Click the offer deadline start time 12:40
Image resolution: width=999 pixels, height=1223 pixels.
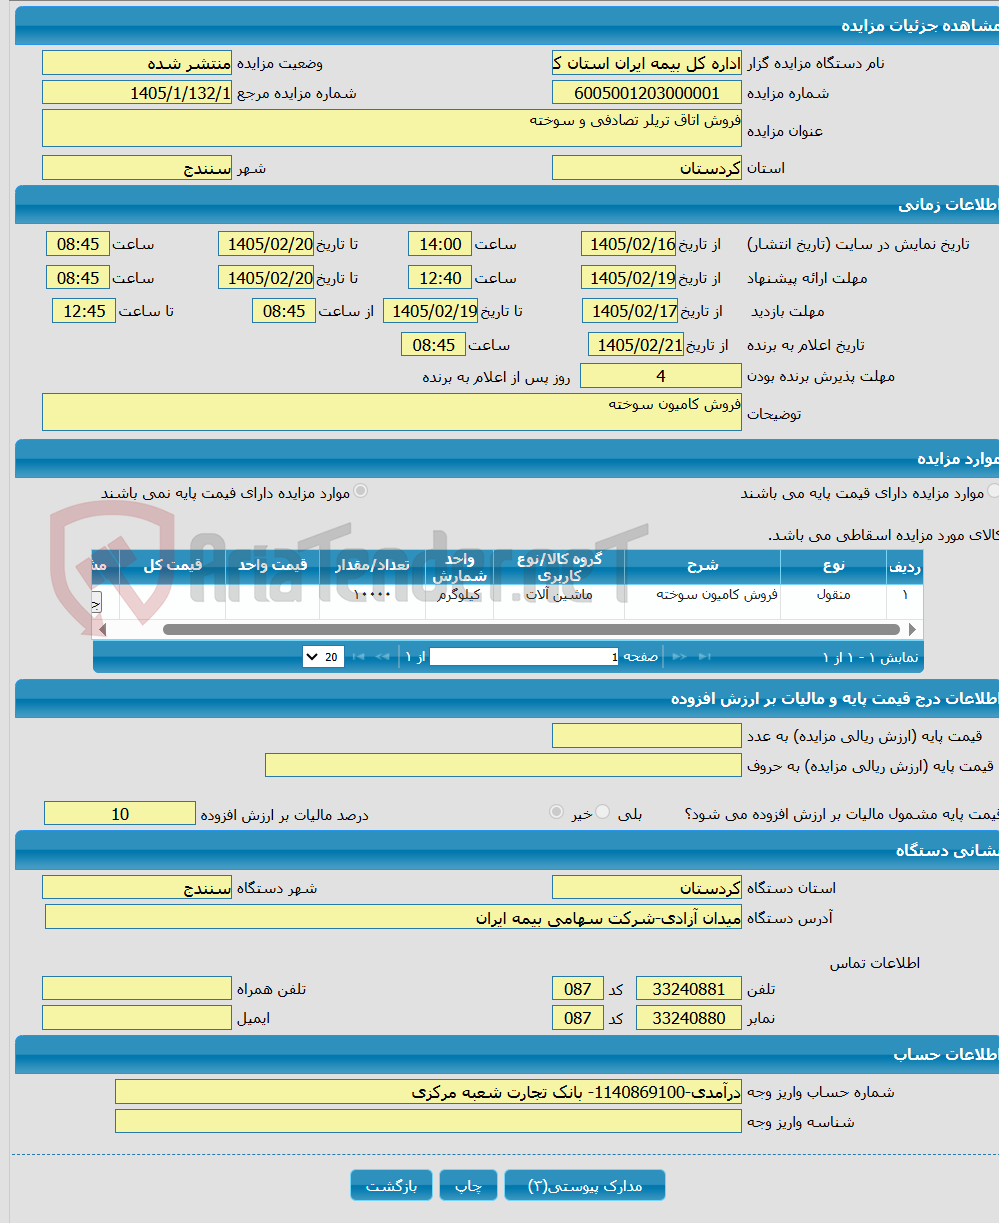tap(440, 278)
